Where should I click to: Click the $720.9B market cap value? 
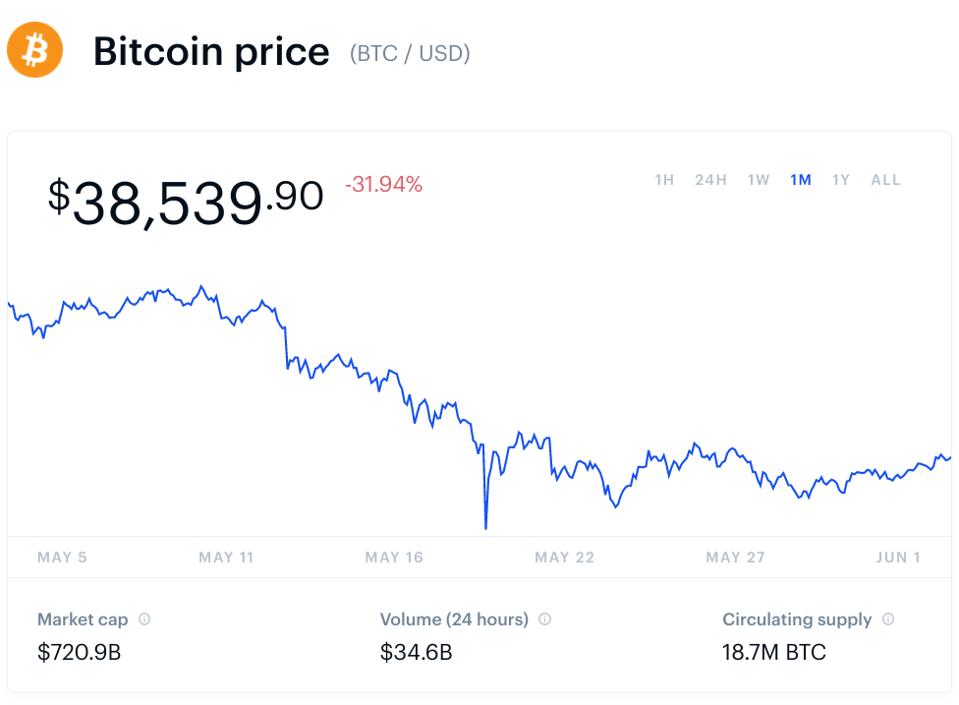[x=79, y=654]
